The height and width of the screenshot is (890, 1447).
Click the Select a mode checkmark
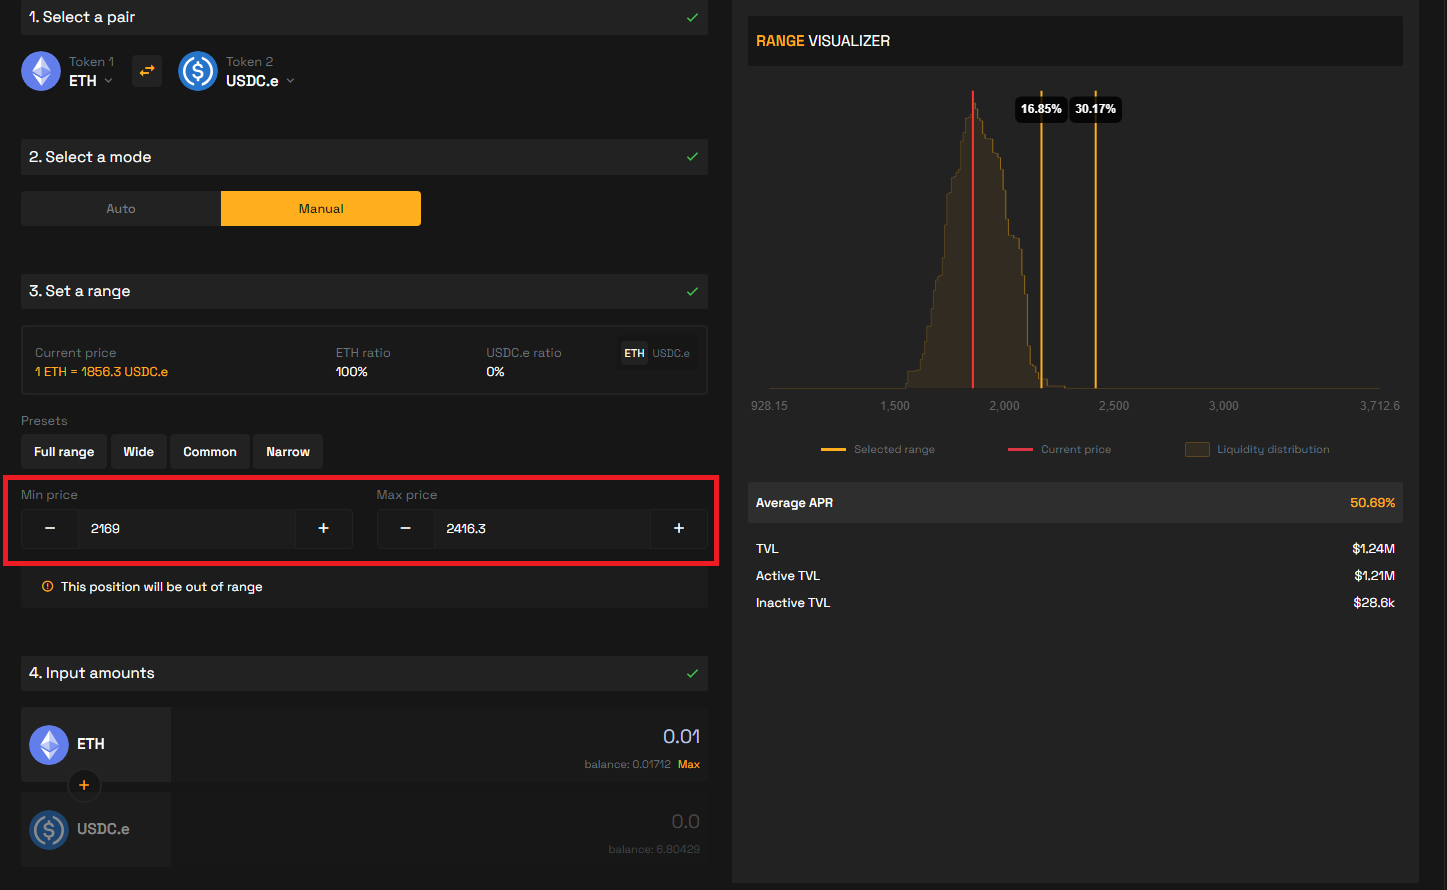692,157
